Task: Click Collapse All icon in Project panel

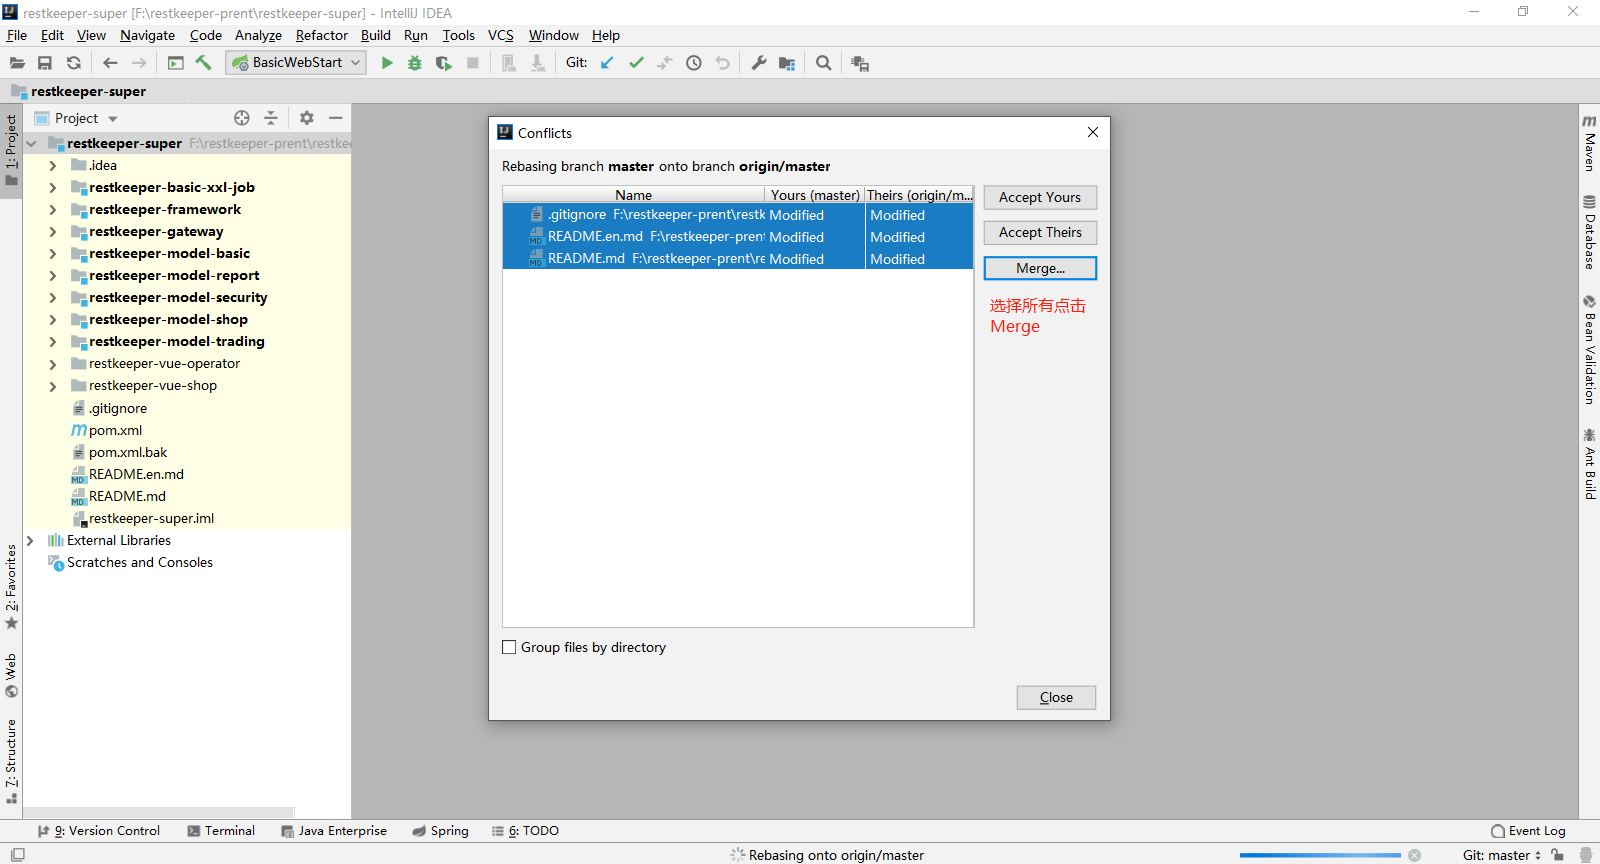Action: pos(270,118)
